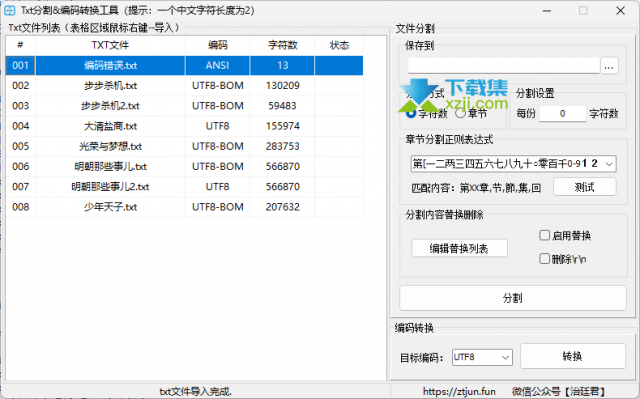Click the 测试 button

[x=584, y=187]
